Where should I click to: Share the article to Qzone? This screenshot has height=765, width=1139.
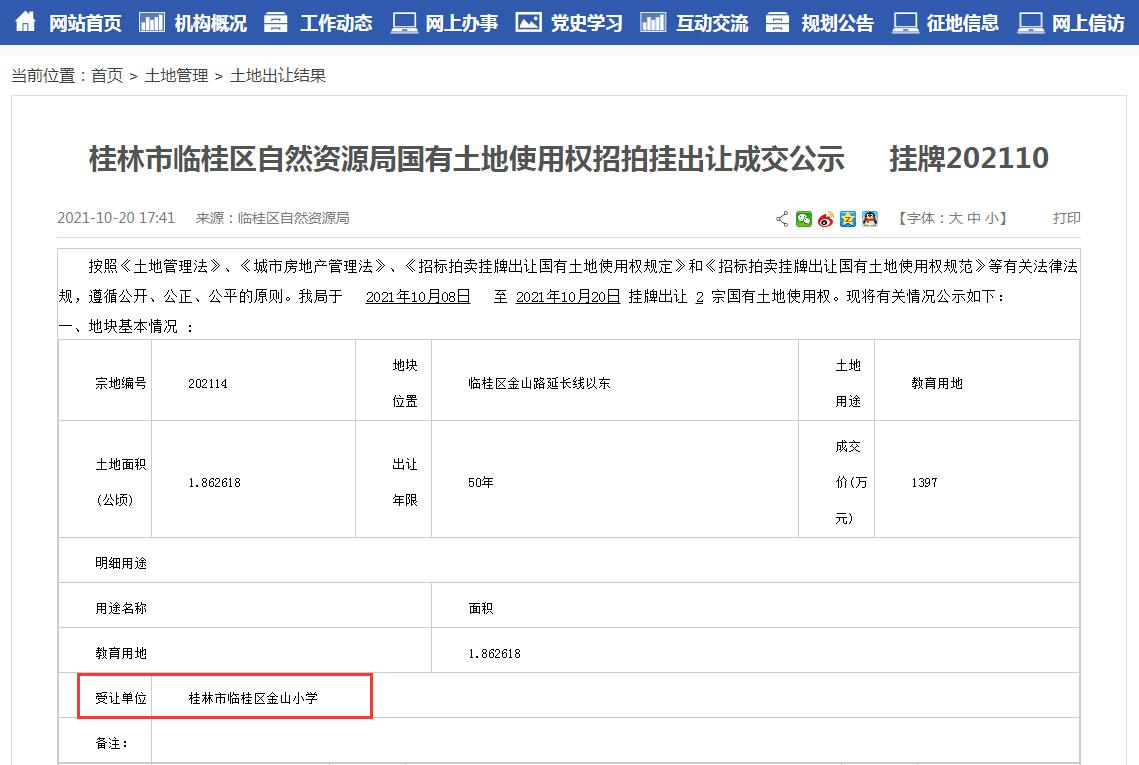point(848,218)
